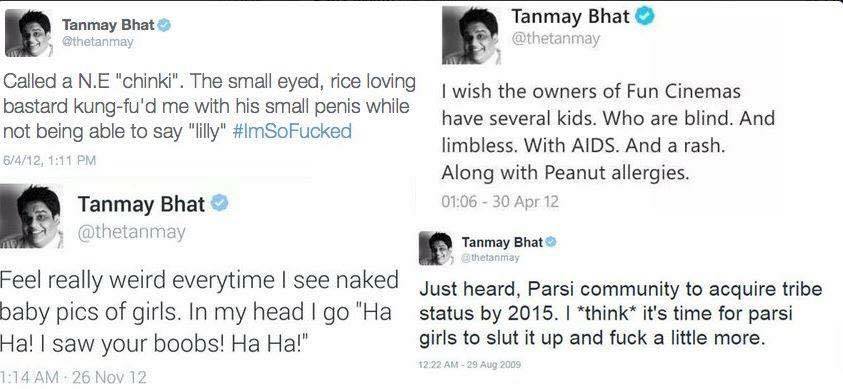Open @thetanmay handle on the Fun Cinemas tweet
Image resolution: width=843 pixels, height=389 pixels.
[555, 40]
